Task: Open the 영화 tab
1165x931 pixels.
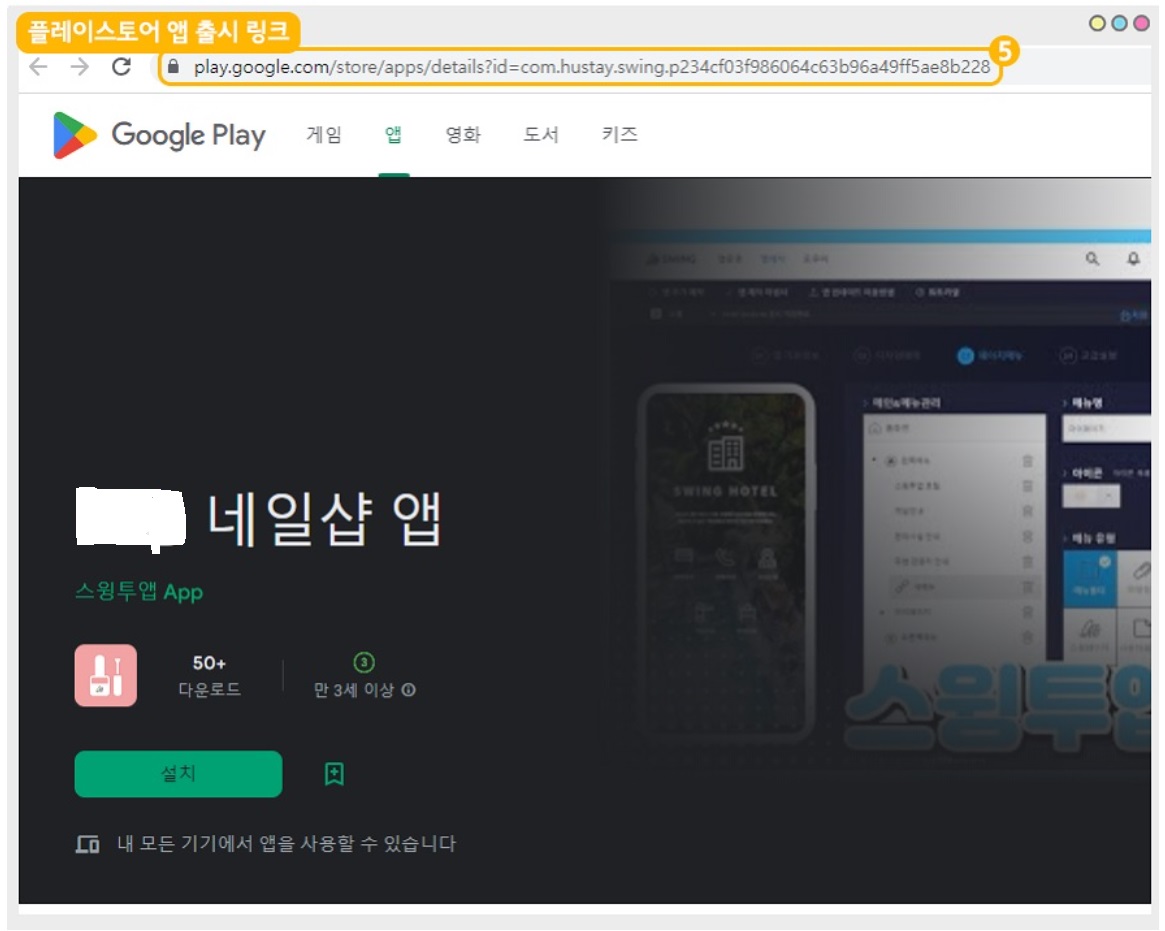Action: click(x=463, y=134)
